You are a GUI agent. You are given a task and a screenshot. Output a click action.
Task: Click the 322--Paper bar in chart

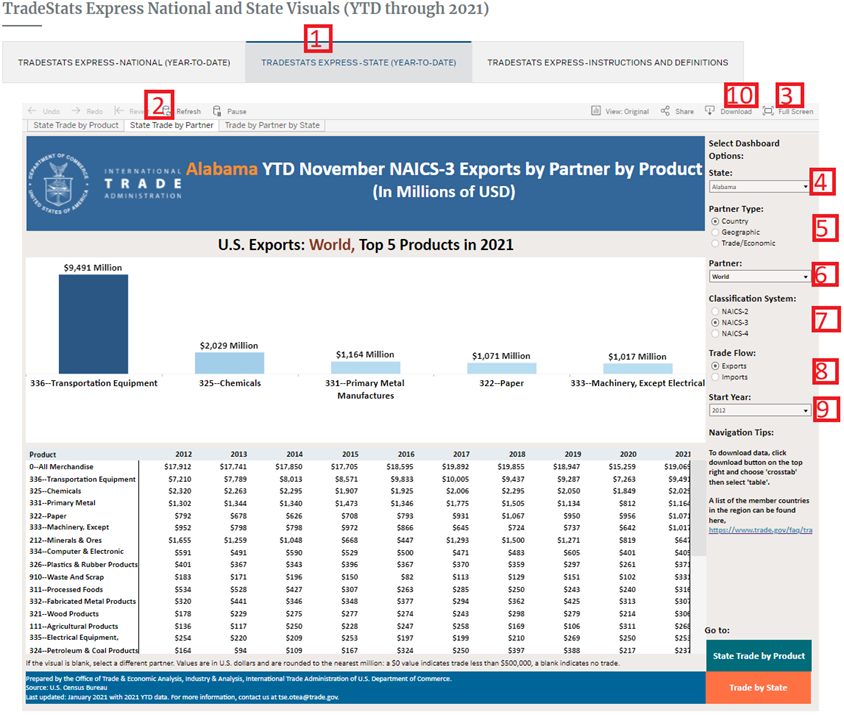pyautogui.click(x=502, y=369)
